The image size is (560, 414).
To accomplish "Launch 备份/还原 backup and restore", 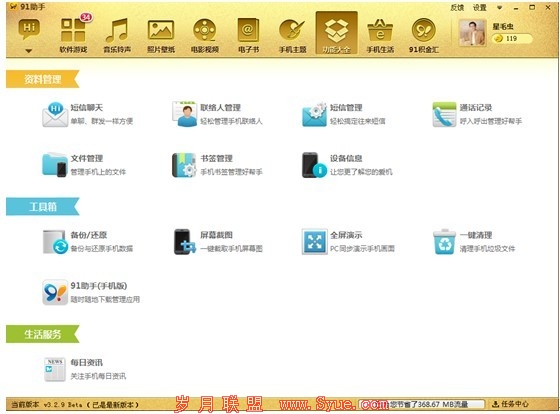I will [88, 241].
